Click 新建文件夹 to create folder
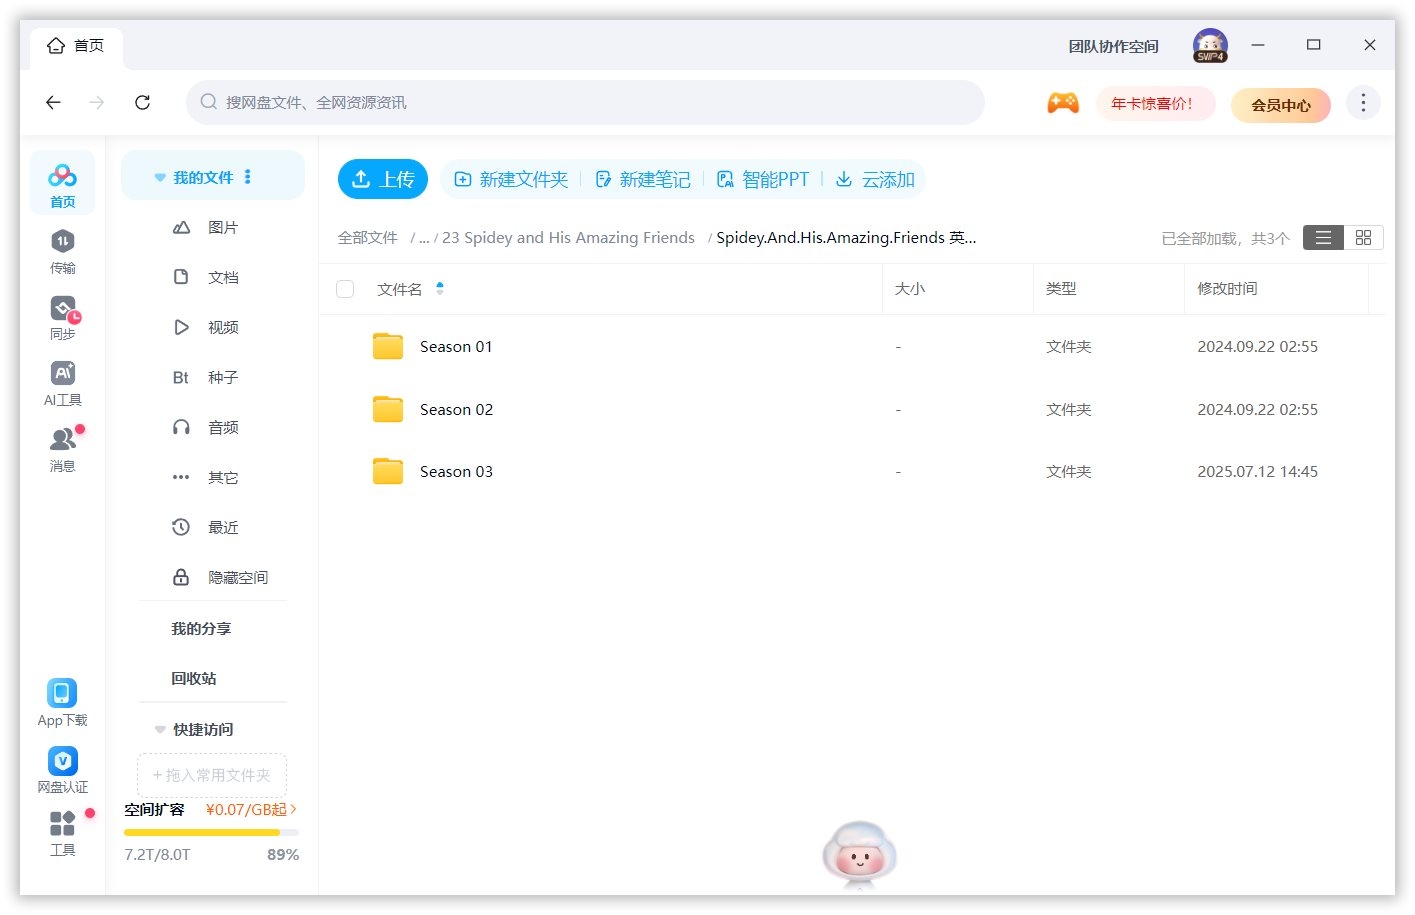 click(x=511, y=179)
